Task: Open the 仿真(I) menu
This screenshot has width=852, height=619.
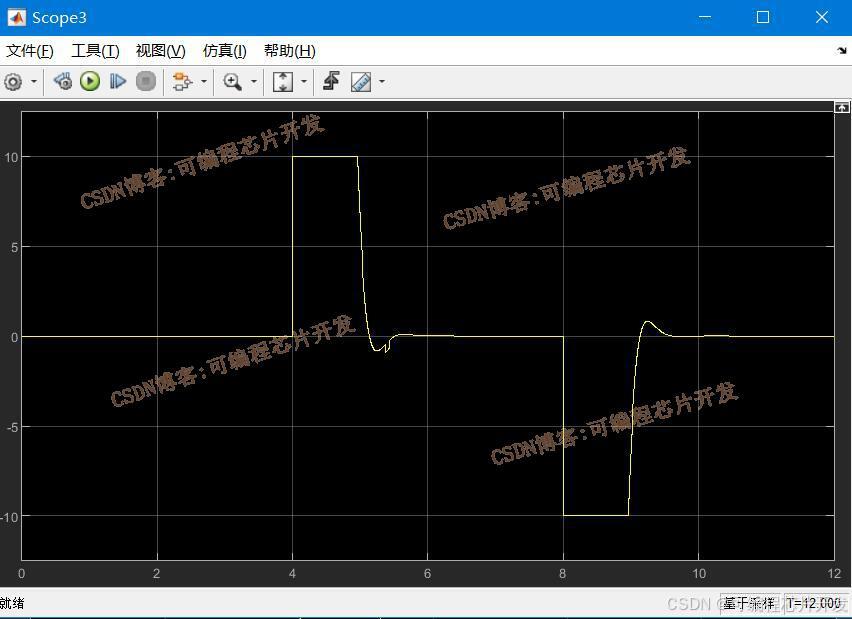Action: pos(224,51)
